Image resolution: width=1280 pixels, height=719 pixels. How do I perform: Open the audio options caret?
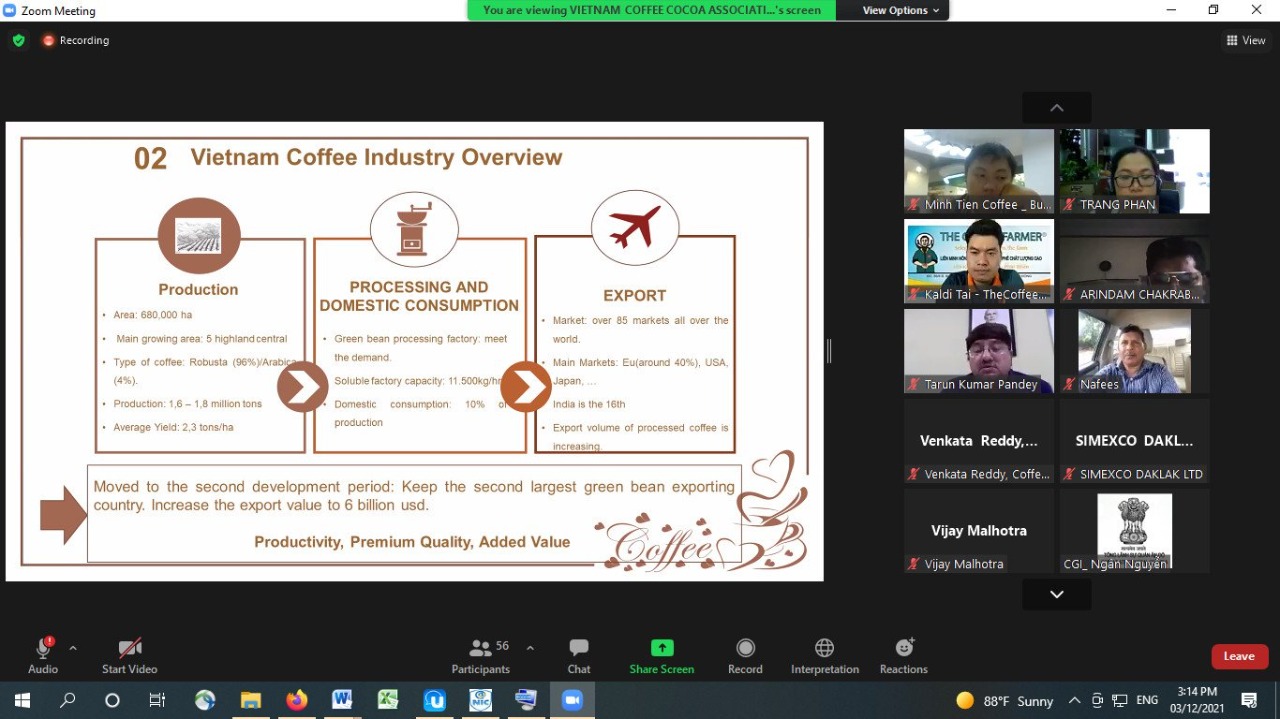point(73,648)
